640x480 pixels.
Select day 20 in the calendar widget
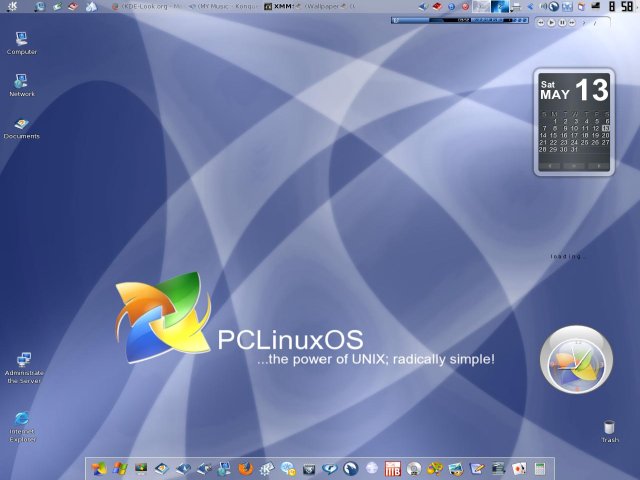[605, 135]
